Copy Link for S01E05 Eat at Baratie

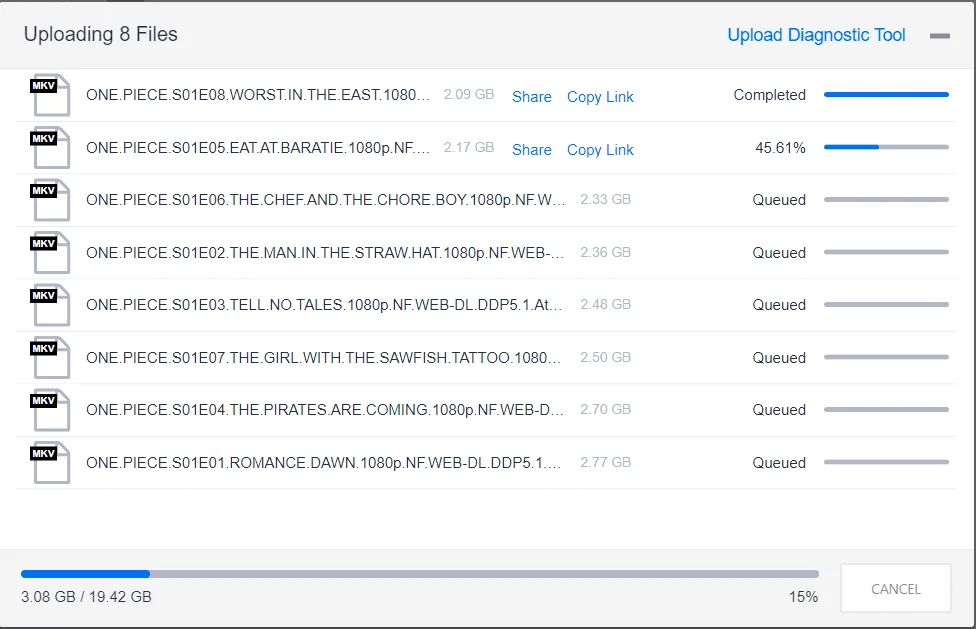pyautogui.click(x=600, y=150)
